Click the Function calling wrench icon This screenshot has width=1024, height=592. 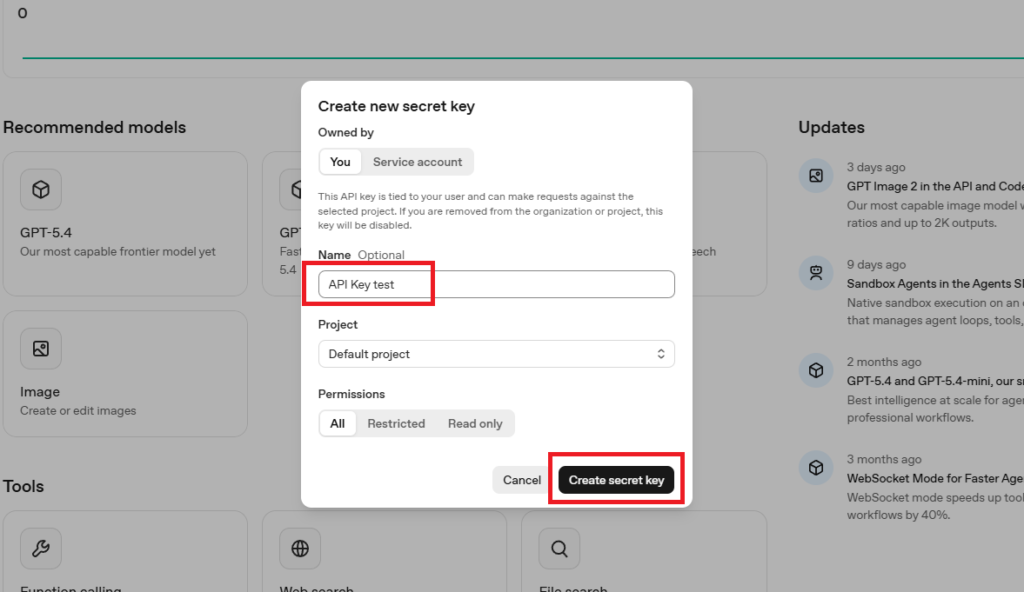(41, 548)
